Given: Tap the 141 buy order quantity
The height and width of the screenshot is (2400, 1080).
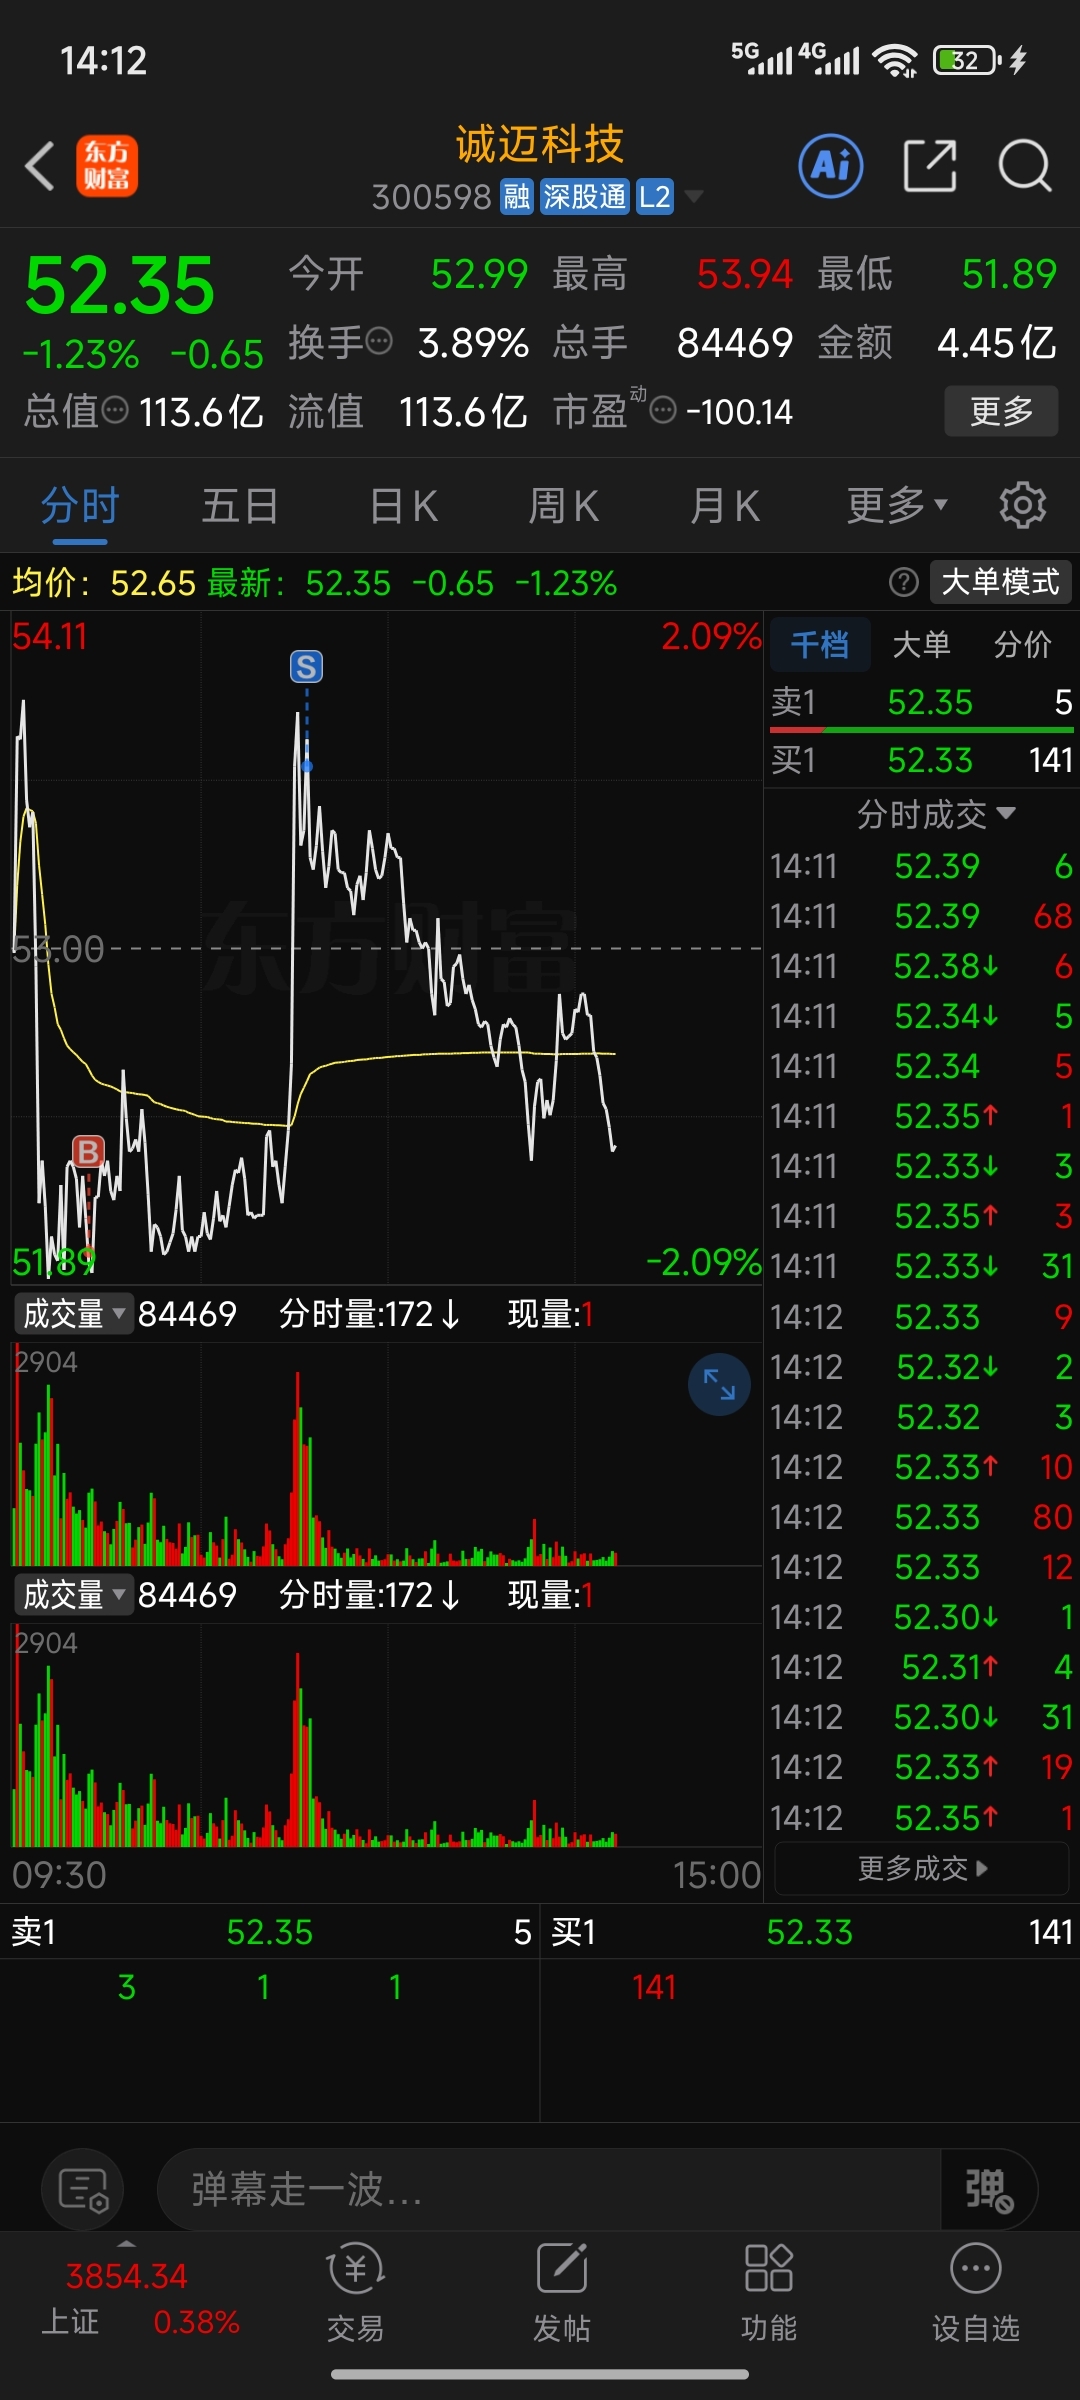Looking at the screenshot, I should point(654,1987).
